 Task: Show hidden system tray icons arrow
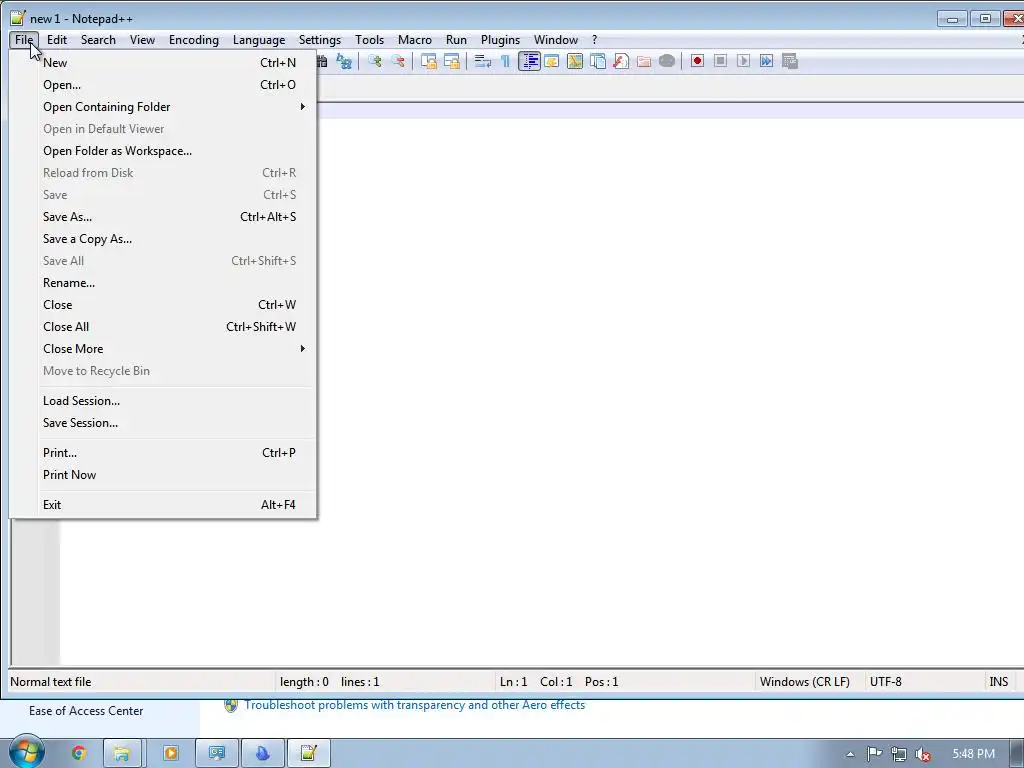tap(850, 754)
